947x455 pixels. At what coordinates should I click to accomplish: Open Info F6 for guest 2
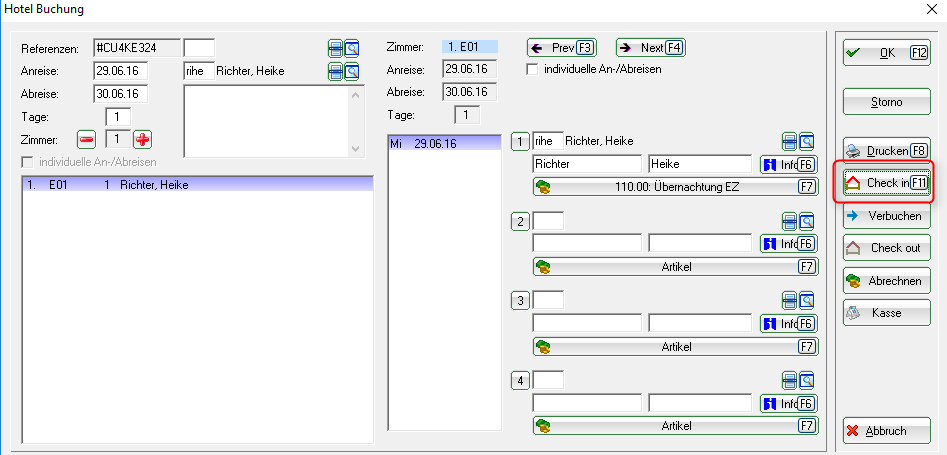789,244
